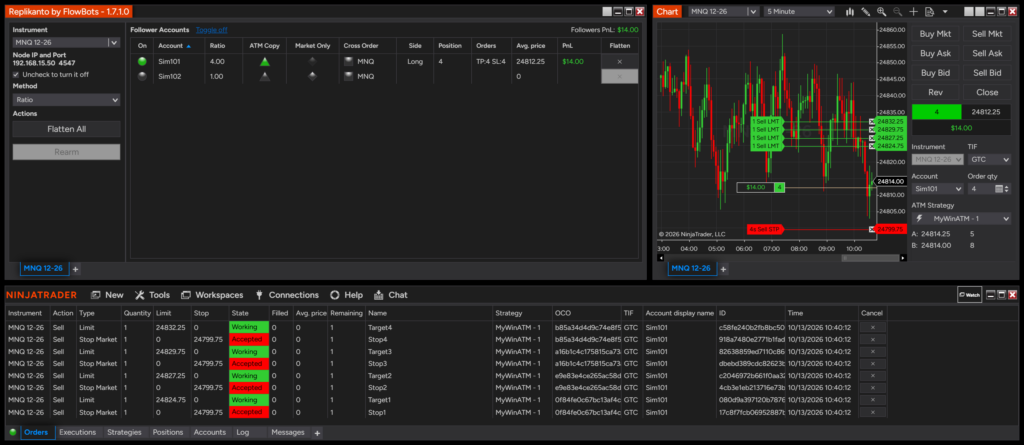The image size is (1024, 445).
Task: Click the Flatten All button
Action: point(66,129)
